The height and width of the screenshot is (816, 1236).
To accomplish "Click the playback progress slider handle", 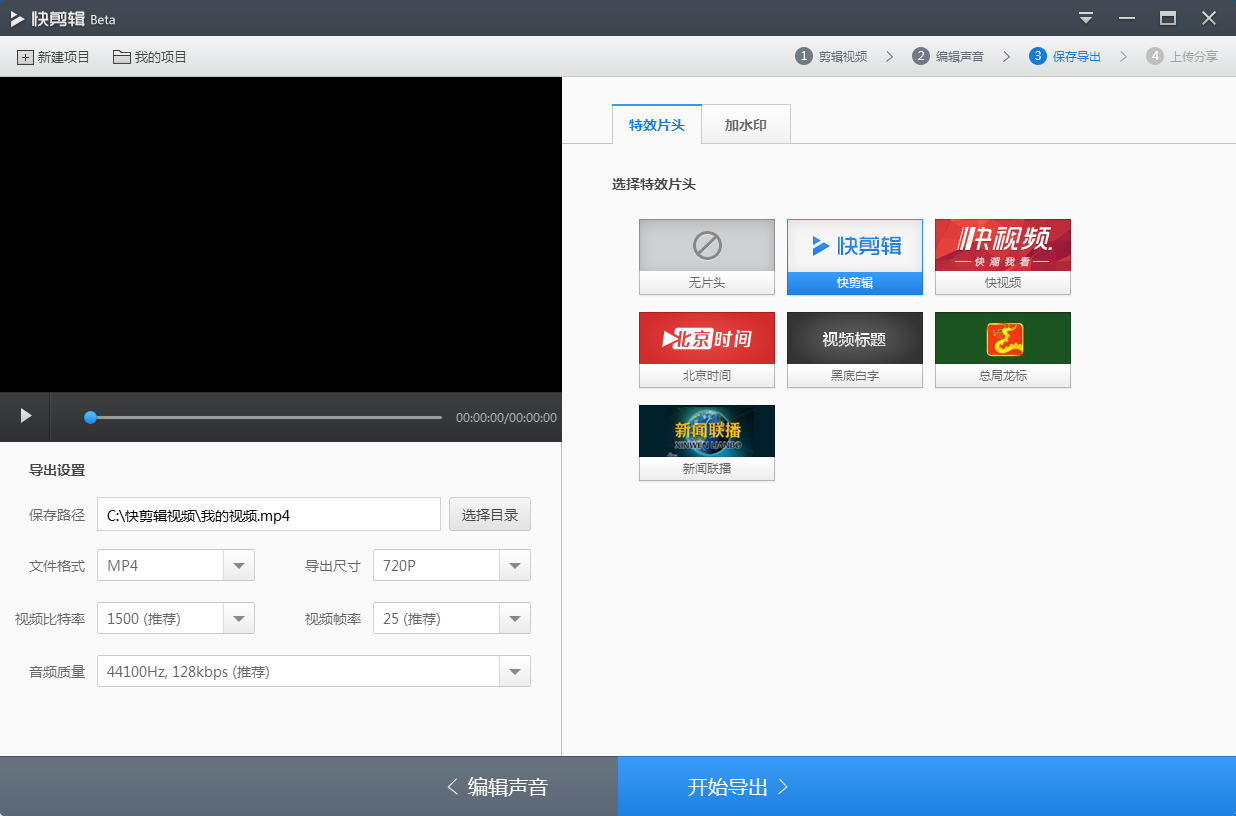I will tap(90, 417).
